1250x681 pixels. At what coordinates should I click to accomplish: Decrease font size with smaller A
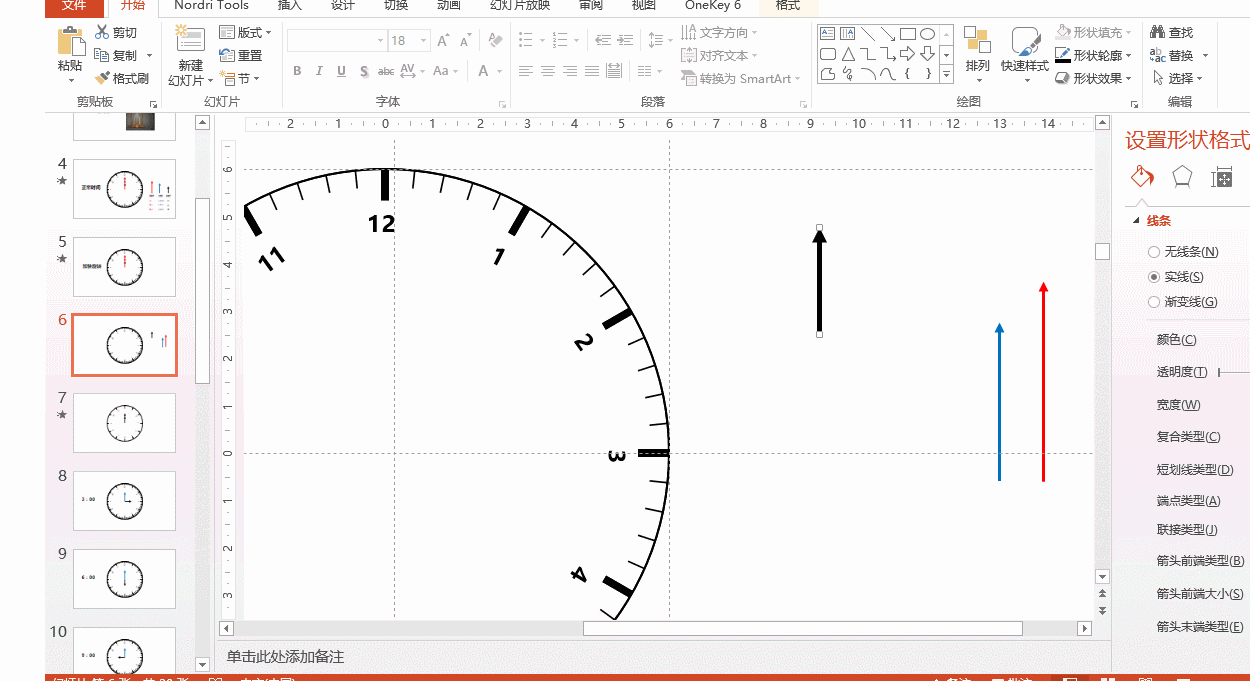coord(465,41)
